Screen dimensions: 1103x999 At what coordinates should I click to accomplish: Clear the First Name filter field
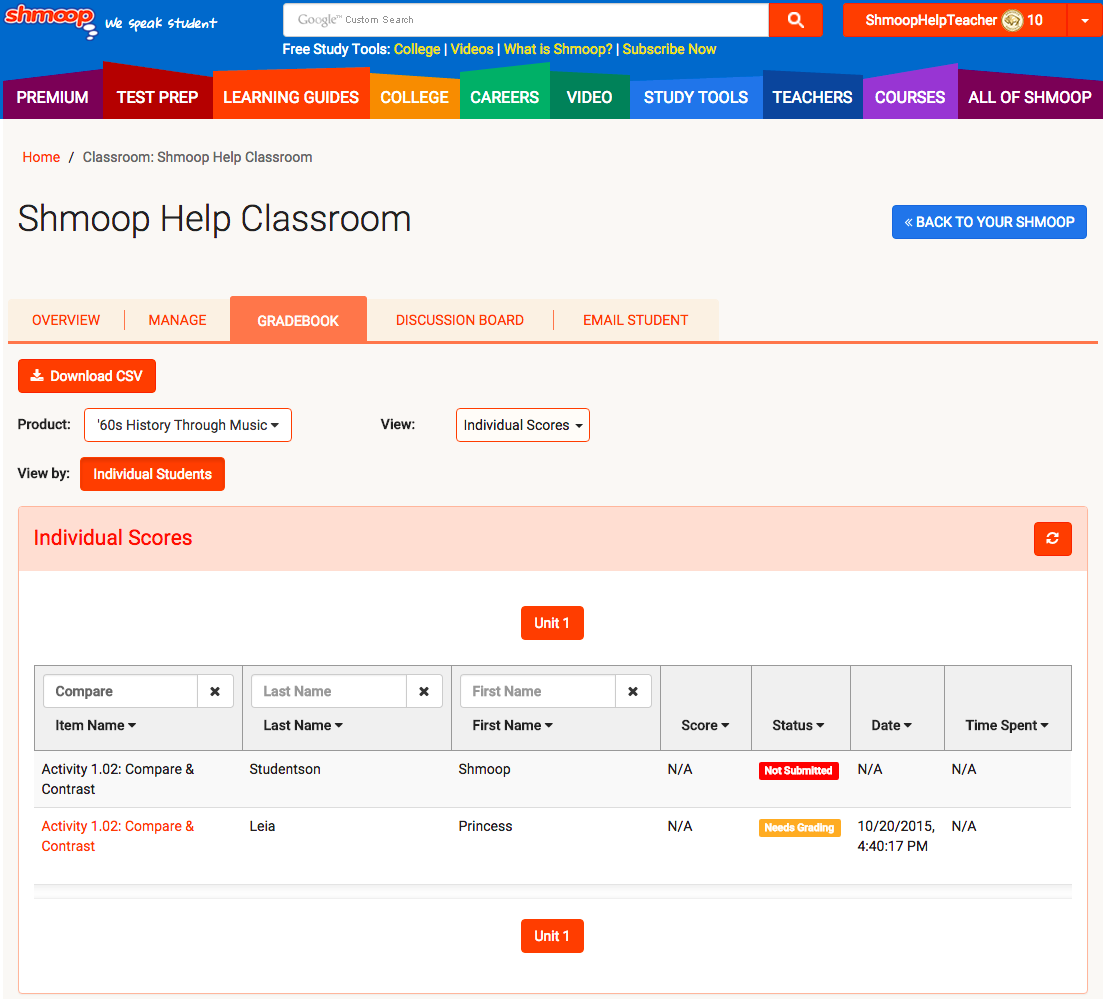pos(633,692)
